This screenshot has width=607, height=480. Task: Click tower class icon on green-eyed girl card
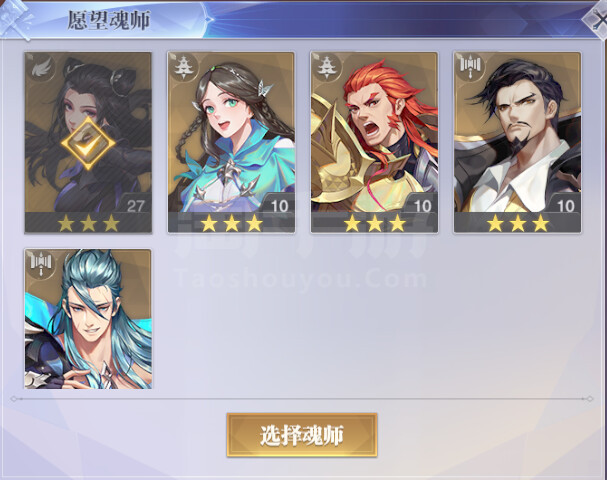185,68
